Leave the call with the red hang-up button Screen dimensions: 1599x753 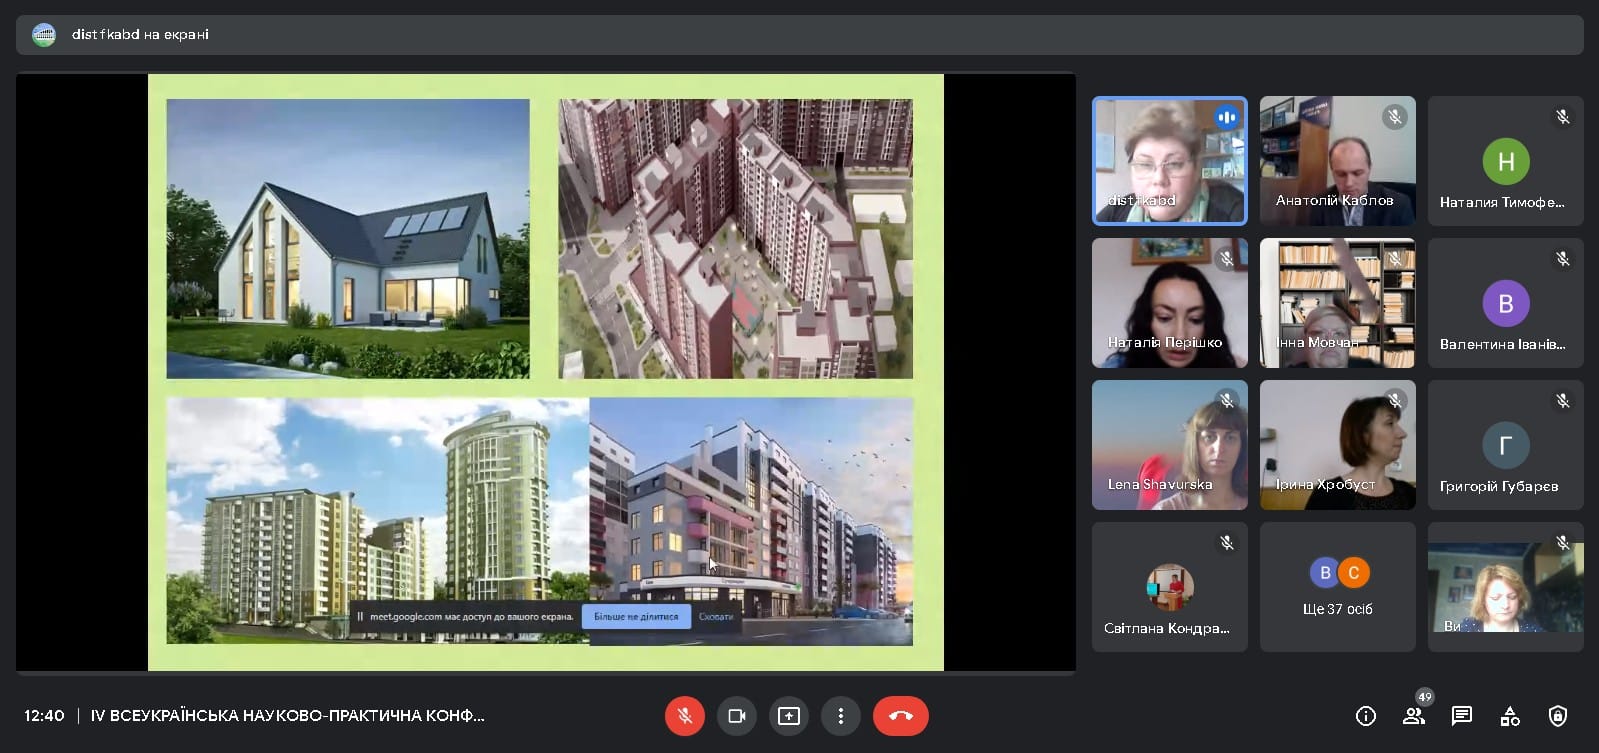[901, 716]
